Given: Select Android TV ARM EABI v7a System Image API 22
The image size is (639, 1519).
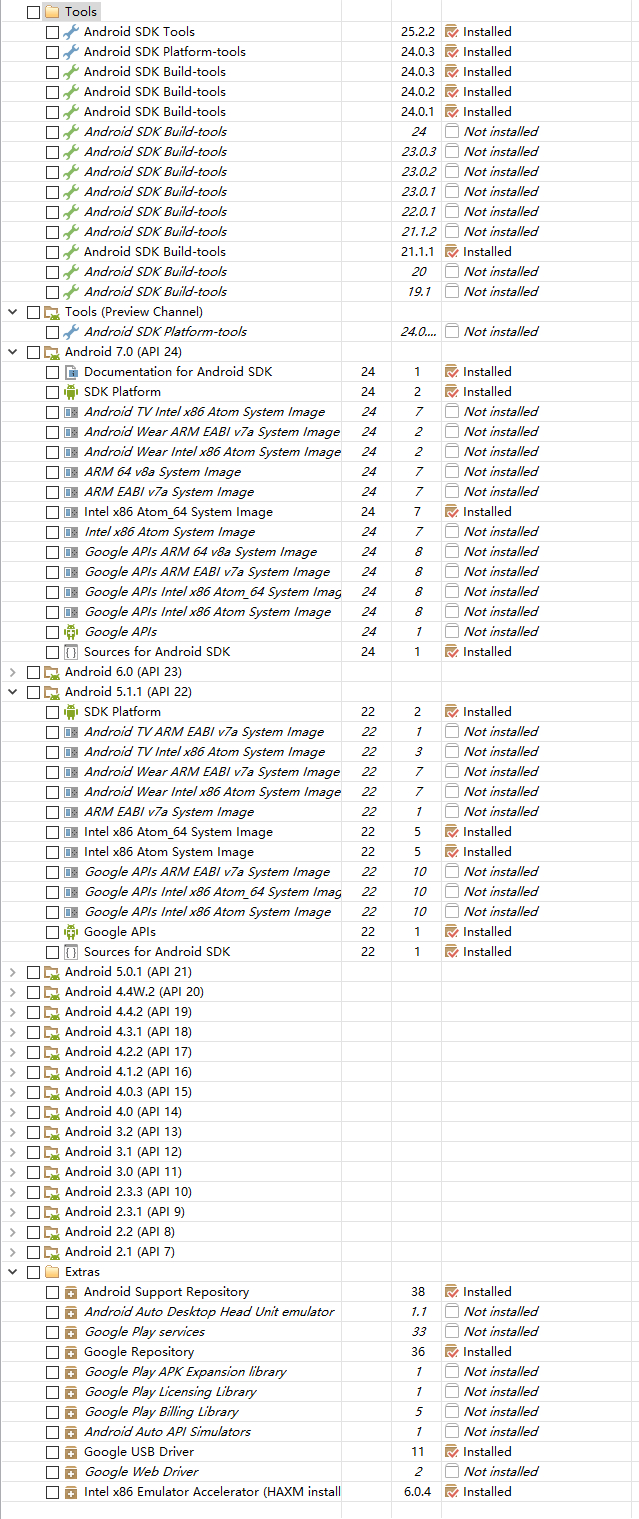Looking at the screenshot, I should click(x=204, y=732).
